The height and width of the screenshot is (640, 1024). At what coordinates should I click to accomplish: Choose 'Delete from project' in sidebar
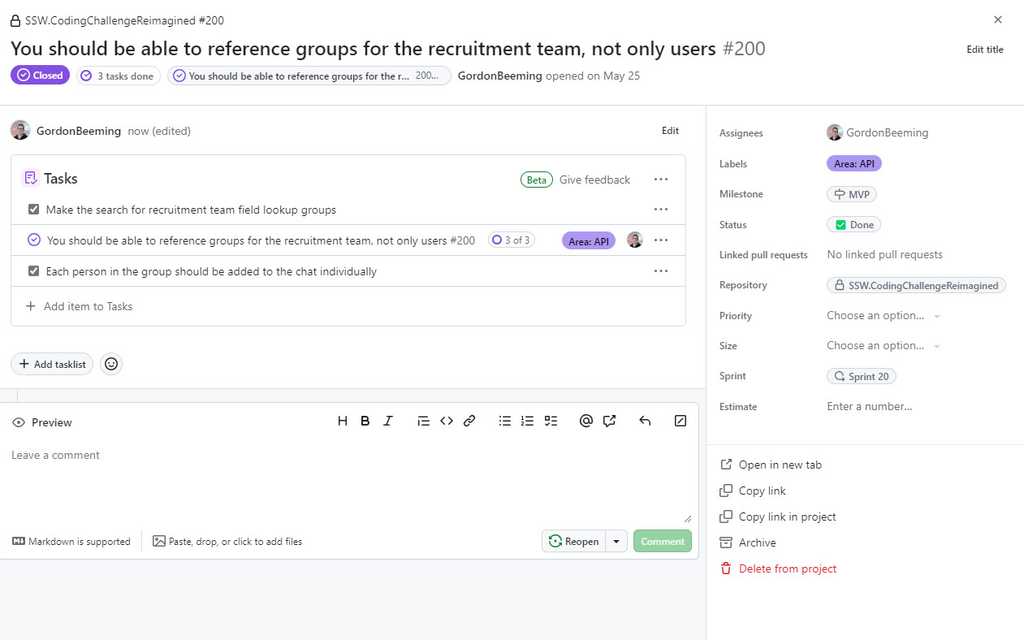[x=787, y=569]
